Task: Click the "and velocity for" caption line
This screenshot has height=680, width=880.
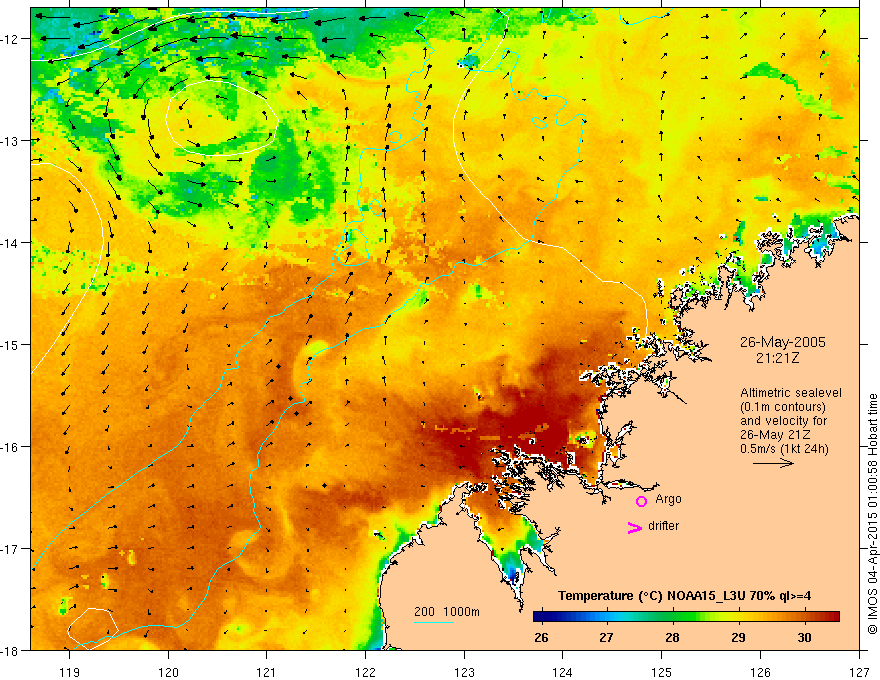Action: tap(783, 420)
